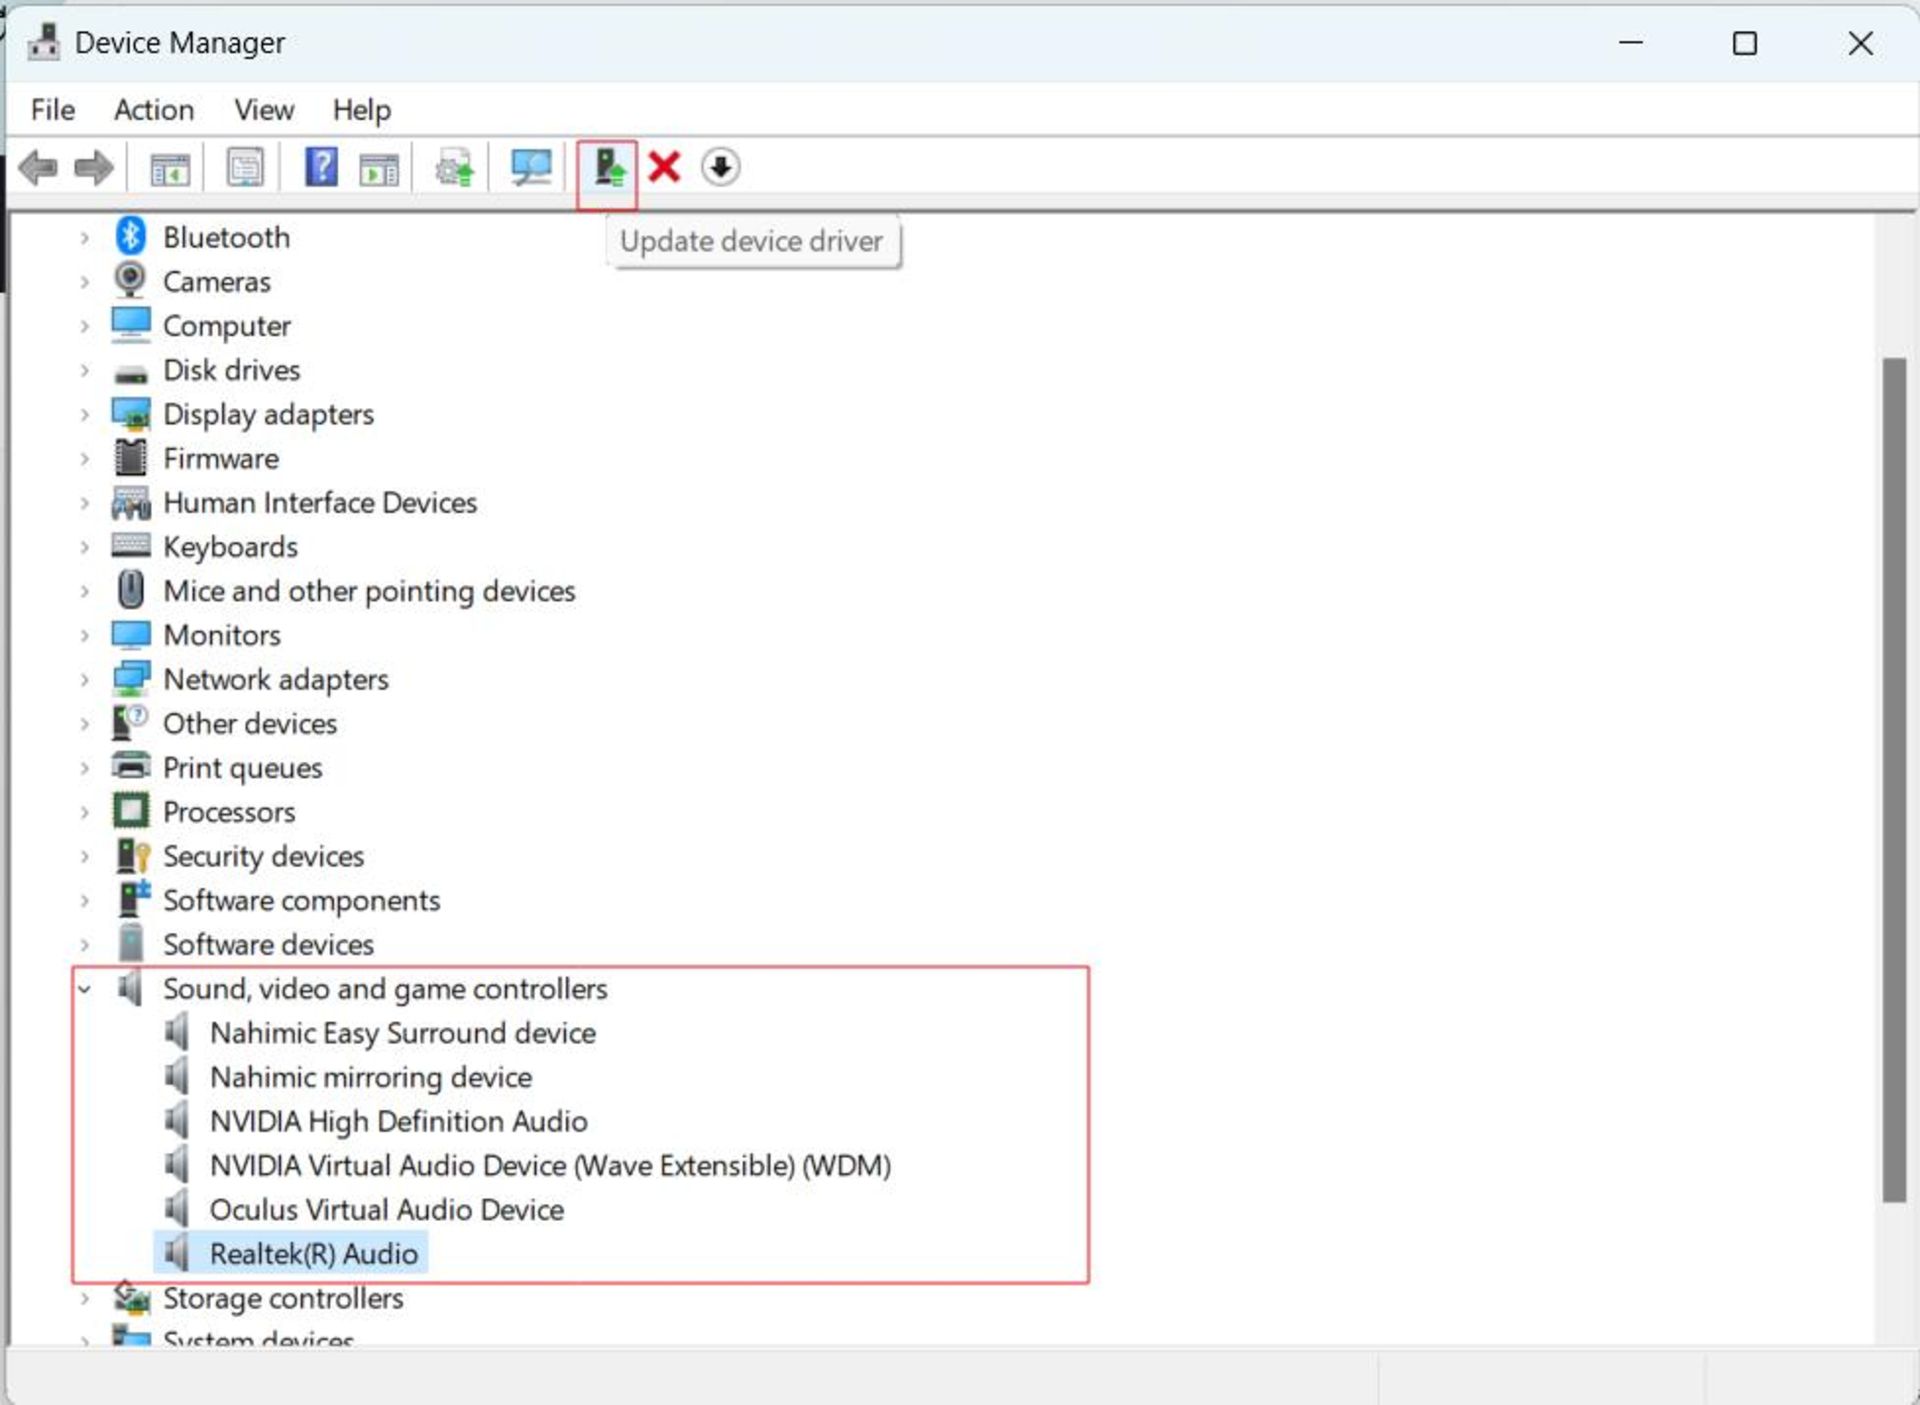Expand the Display adapters category
Screen dimensions: 1920x1405
click(85, 414)
